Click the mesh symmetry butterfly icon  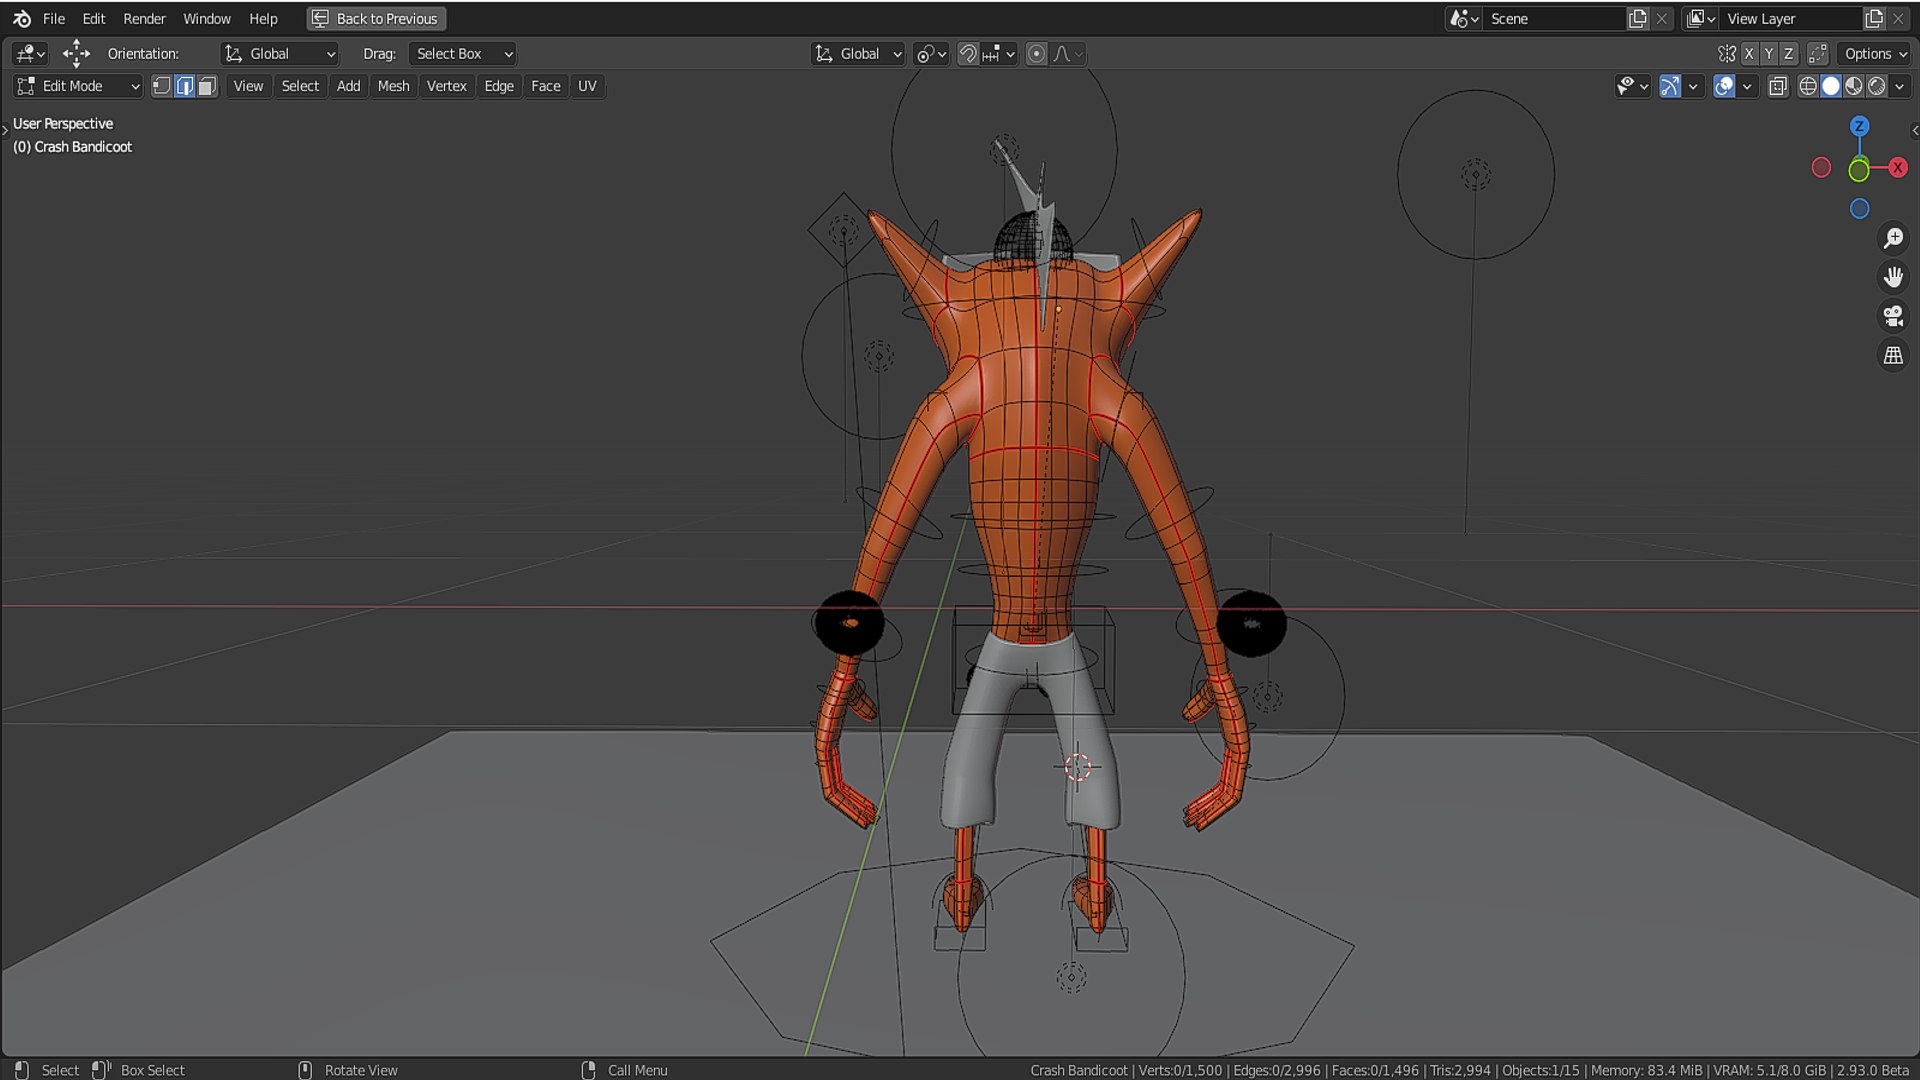(x=1727, y=54)
